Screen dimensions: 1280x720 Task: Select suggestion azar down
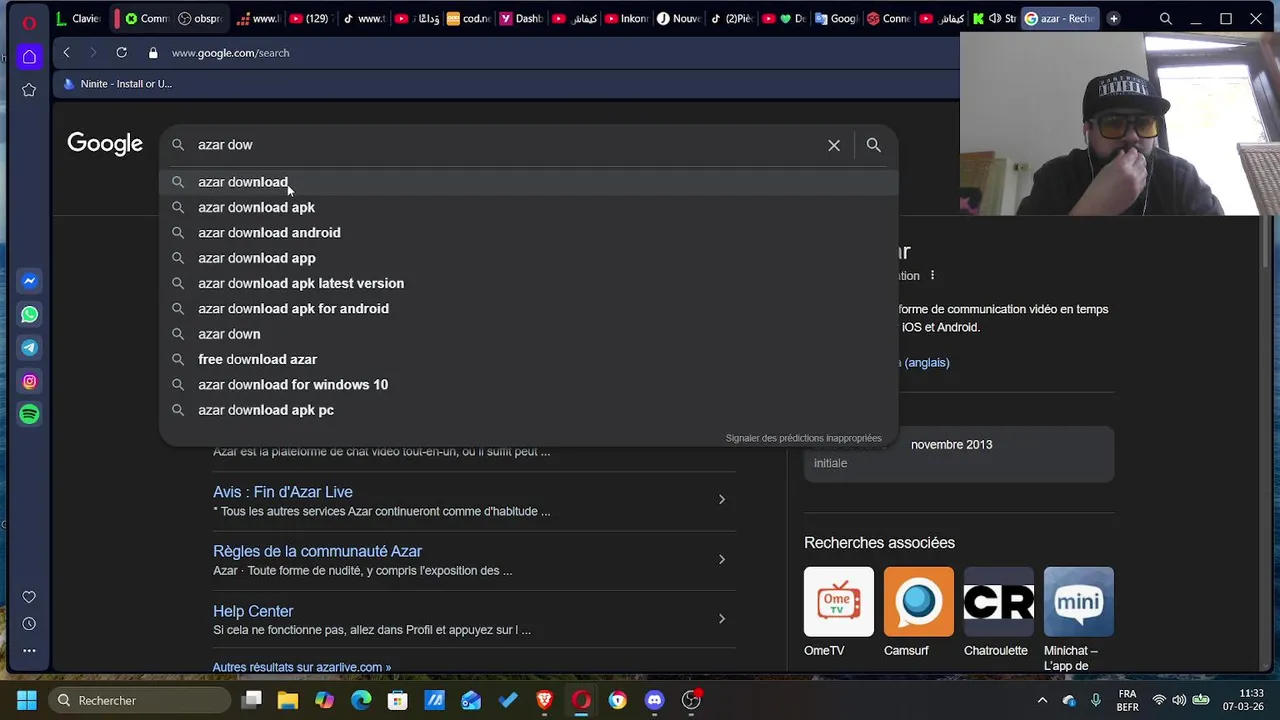(529, 334)
